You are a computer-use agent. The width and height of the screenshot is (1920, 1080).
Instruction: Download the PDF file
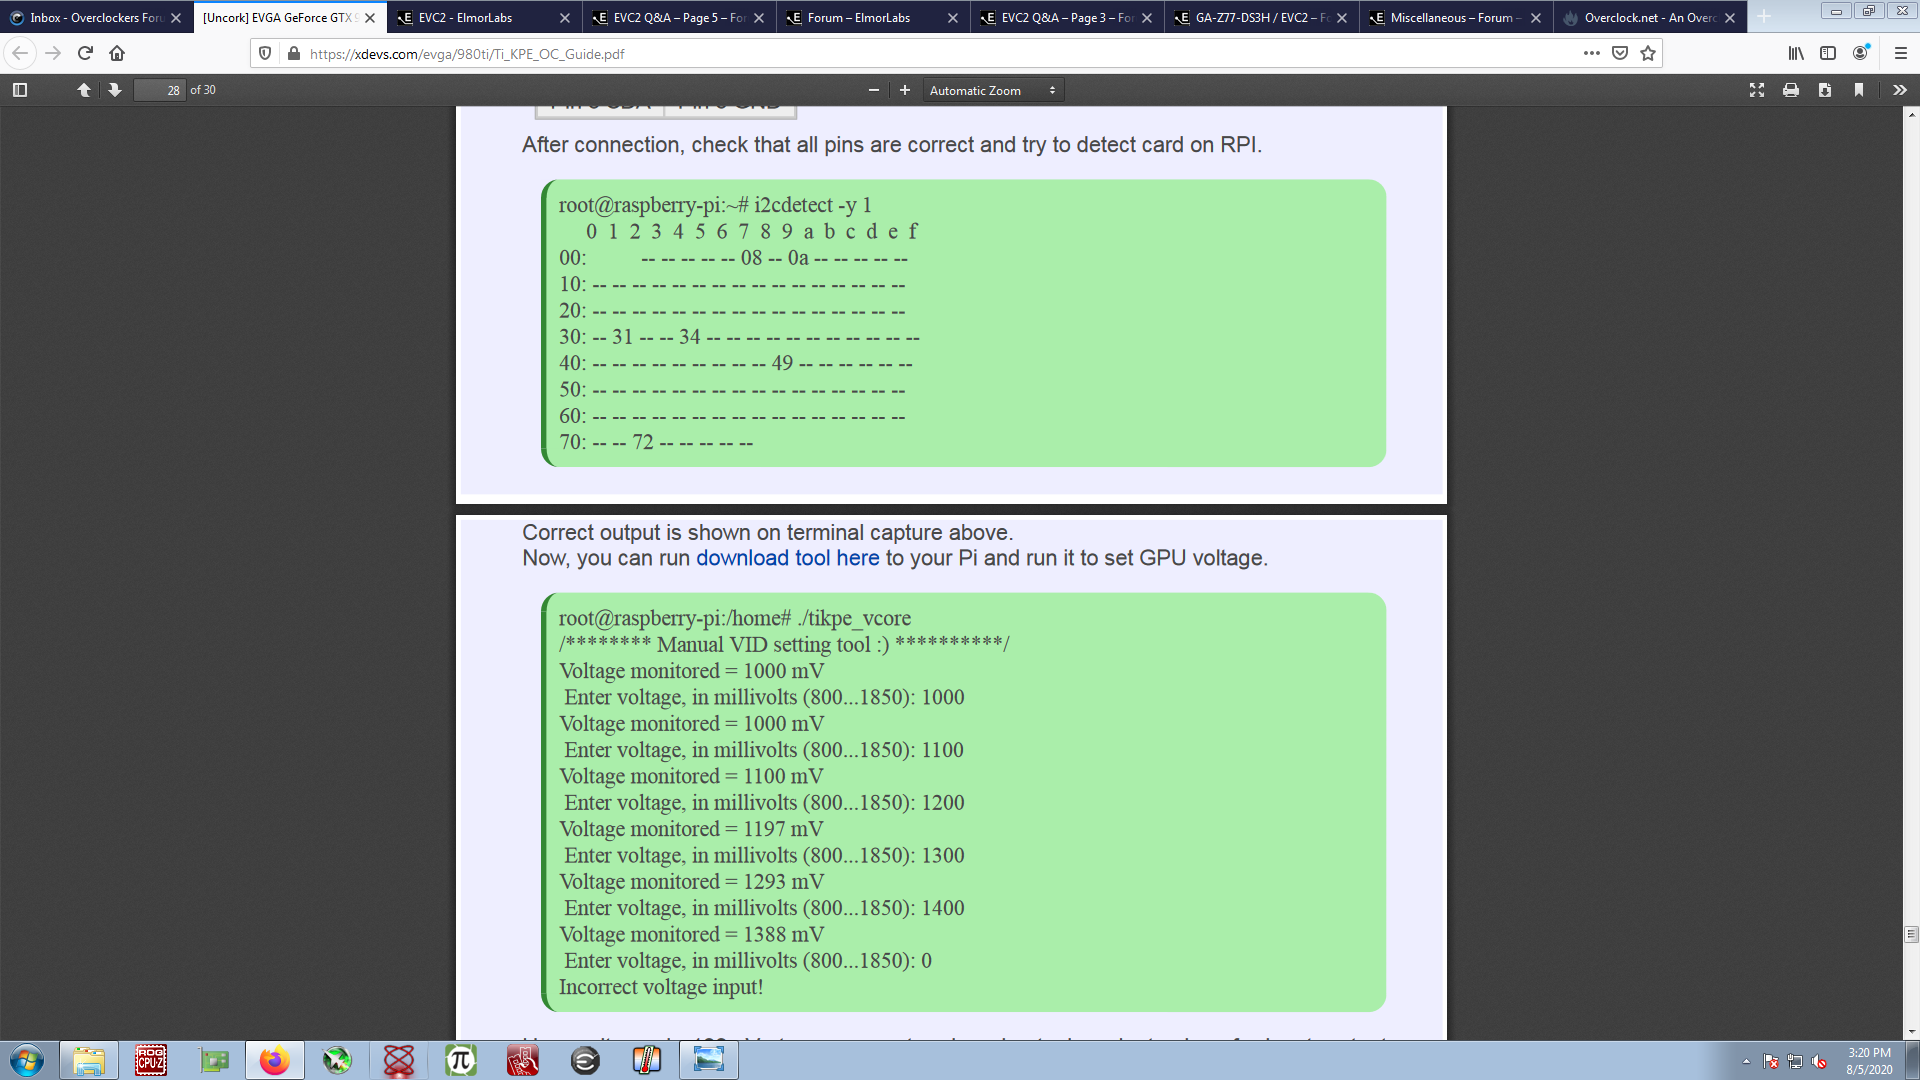point(1825,90)
